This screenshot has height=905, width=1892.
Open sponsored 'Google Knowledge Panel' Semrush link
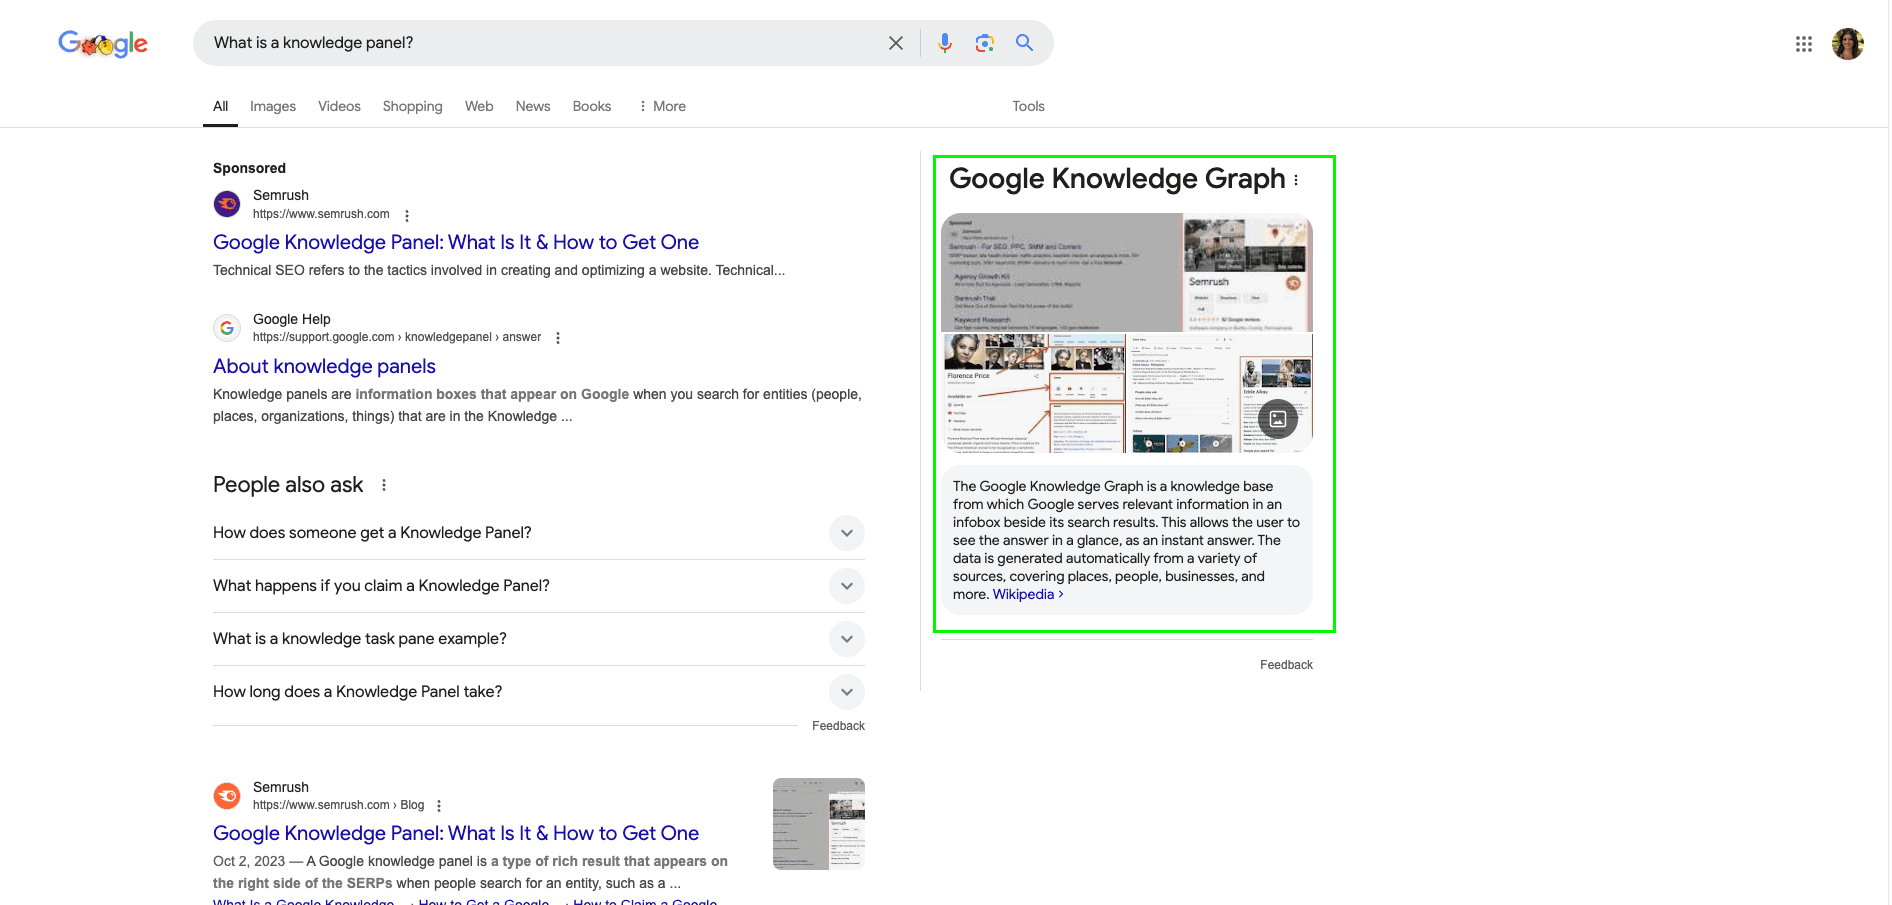click(456, 242)
